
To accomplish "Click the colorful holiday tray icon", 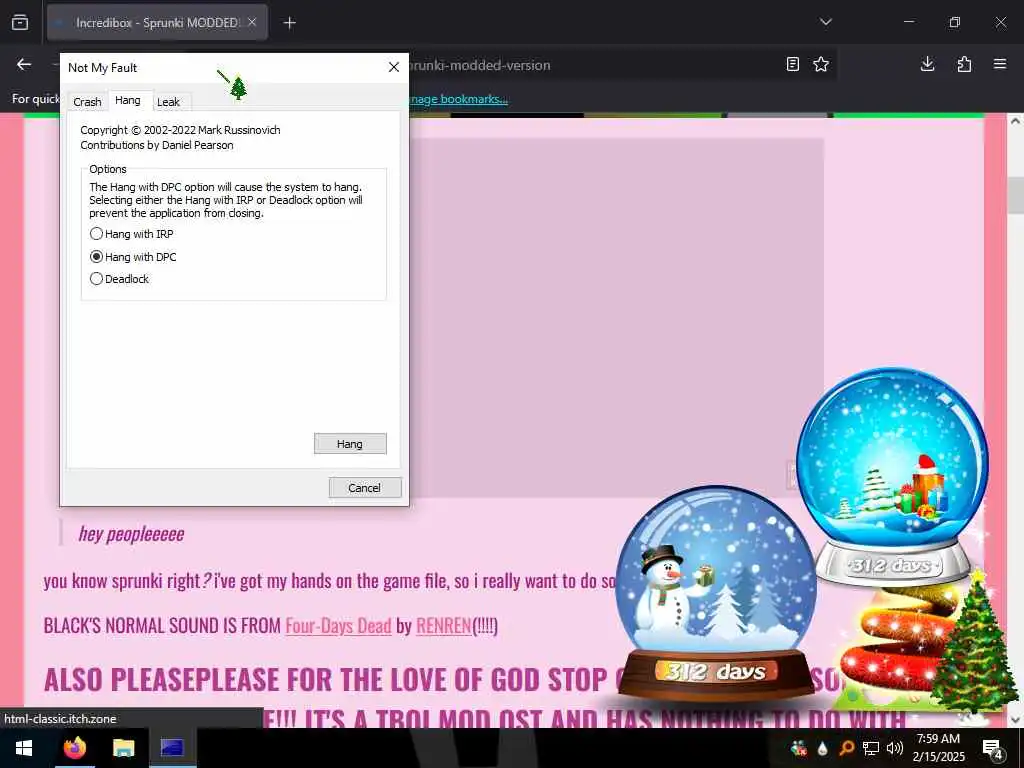I will pos(799,748).
